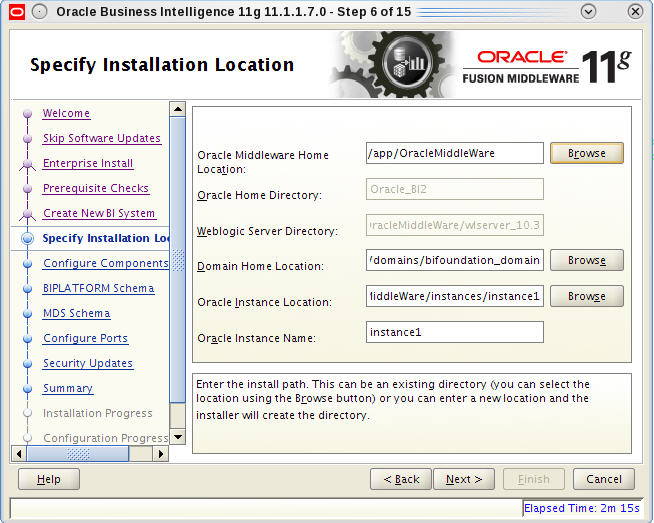
Task: Click the Oracle Instance Name label
Action: [x=257, y=338]
